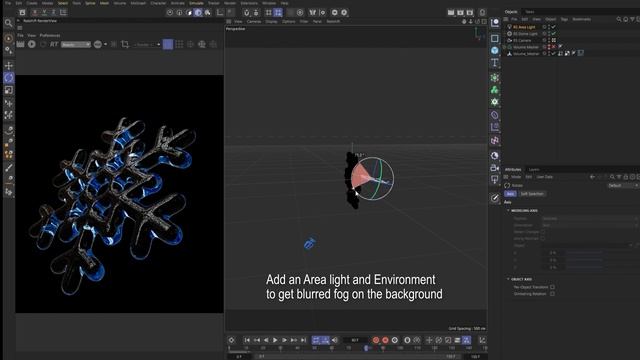
Task: Click the text spline T icon in right palette
Action: 495,62
